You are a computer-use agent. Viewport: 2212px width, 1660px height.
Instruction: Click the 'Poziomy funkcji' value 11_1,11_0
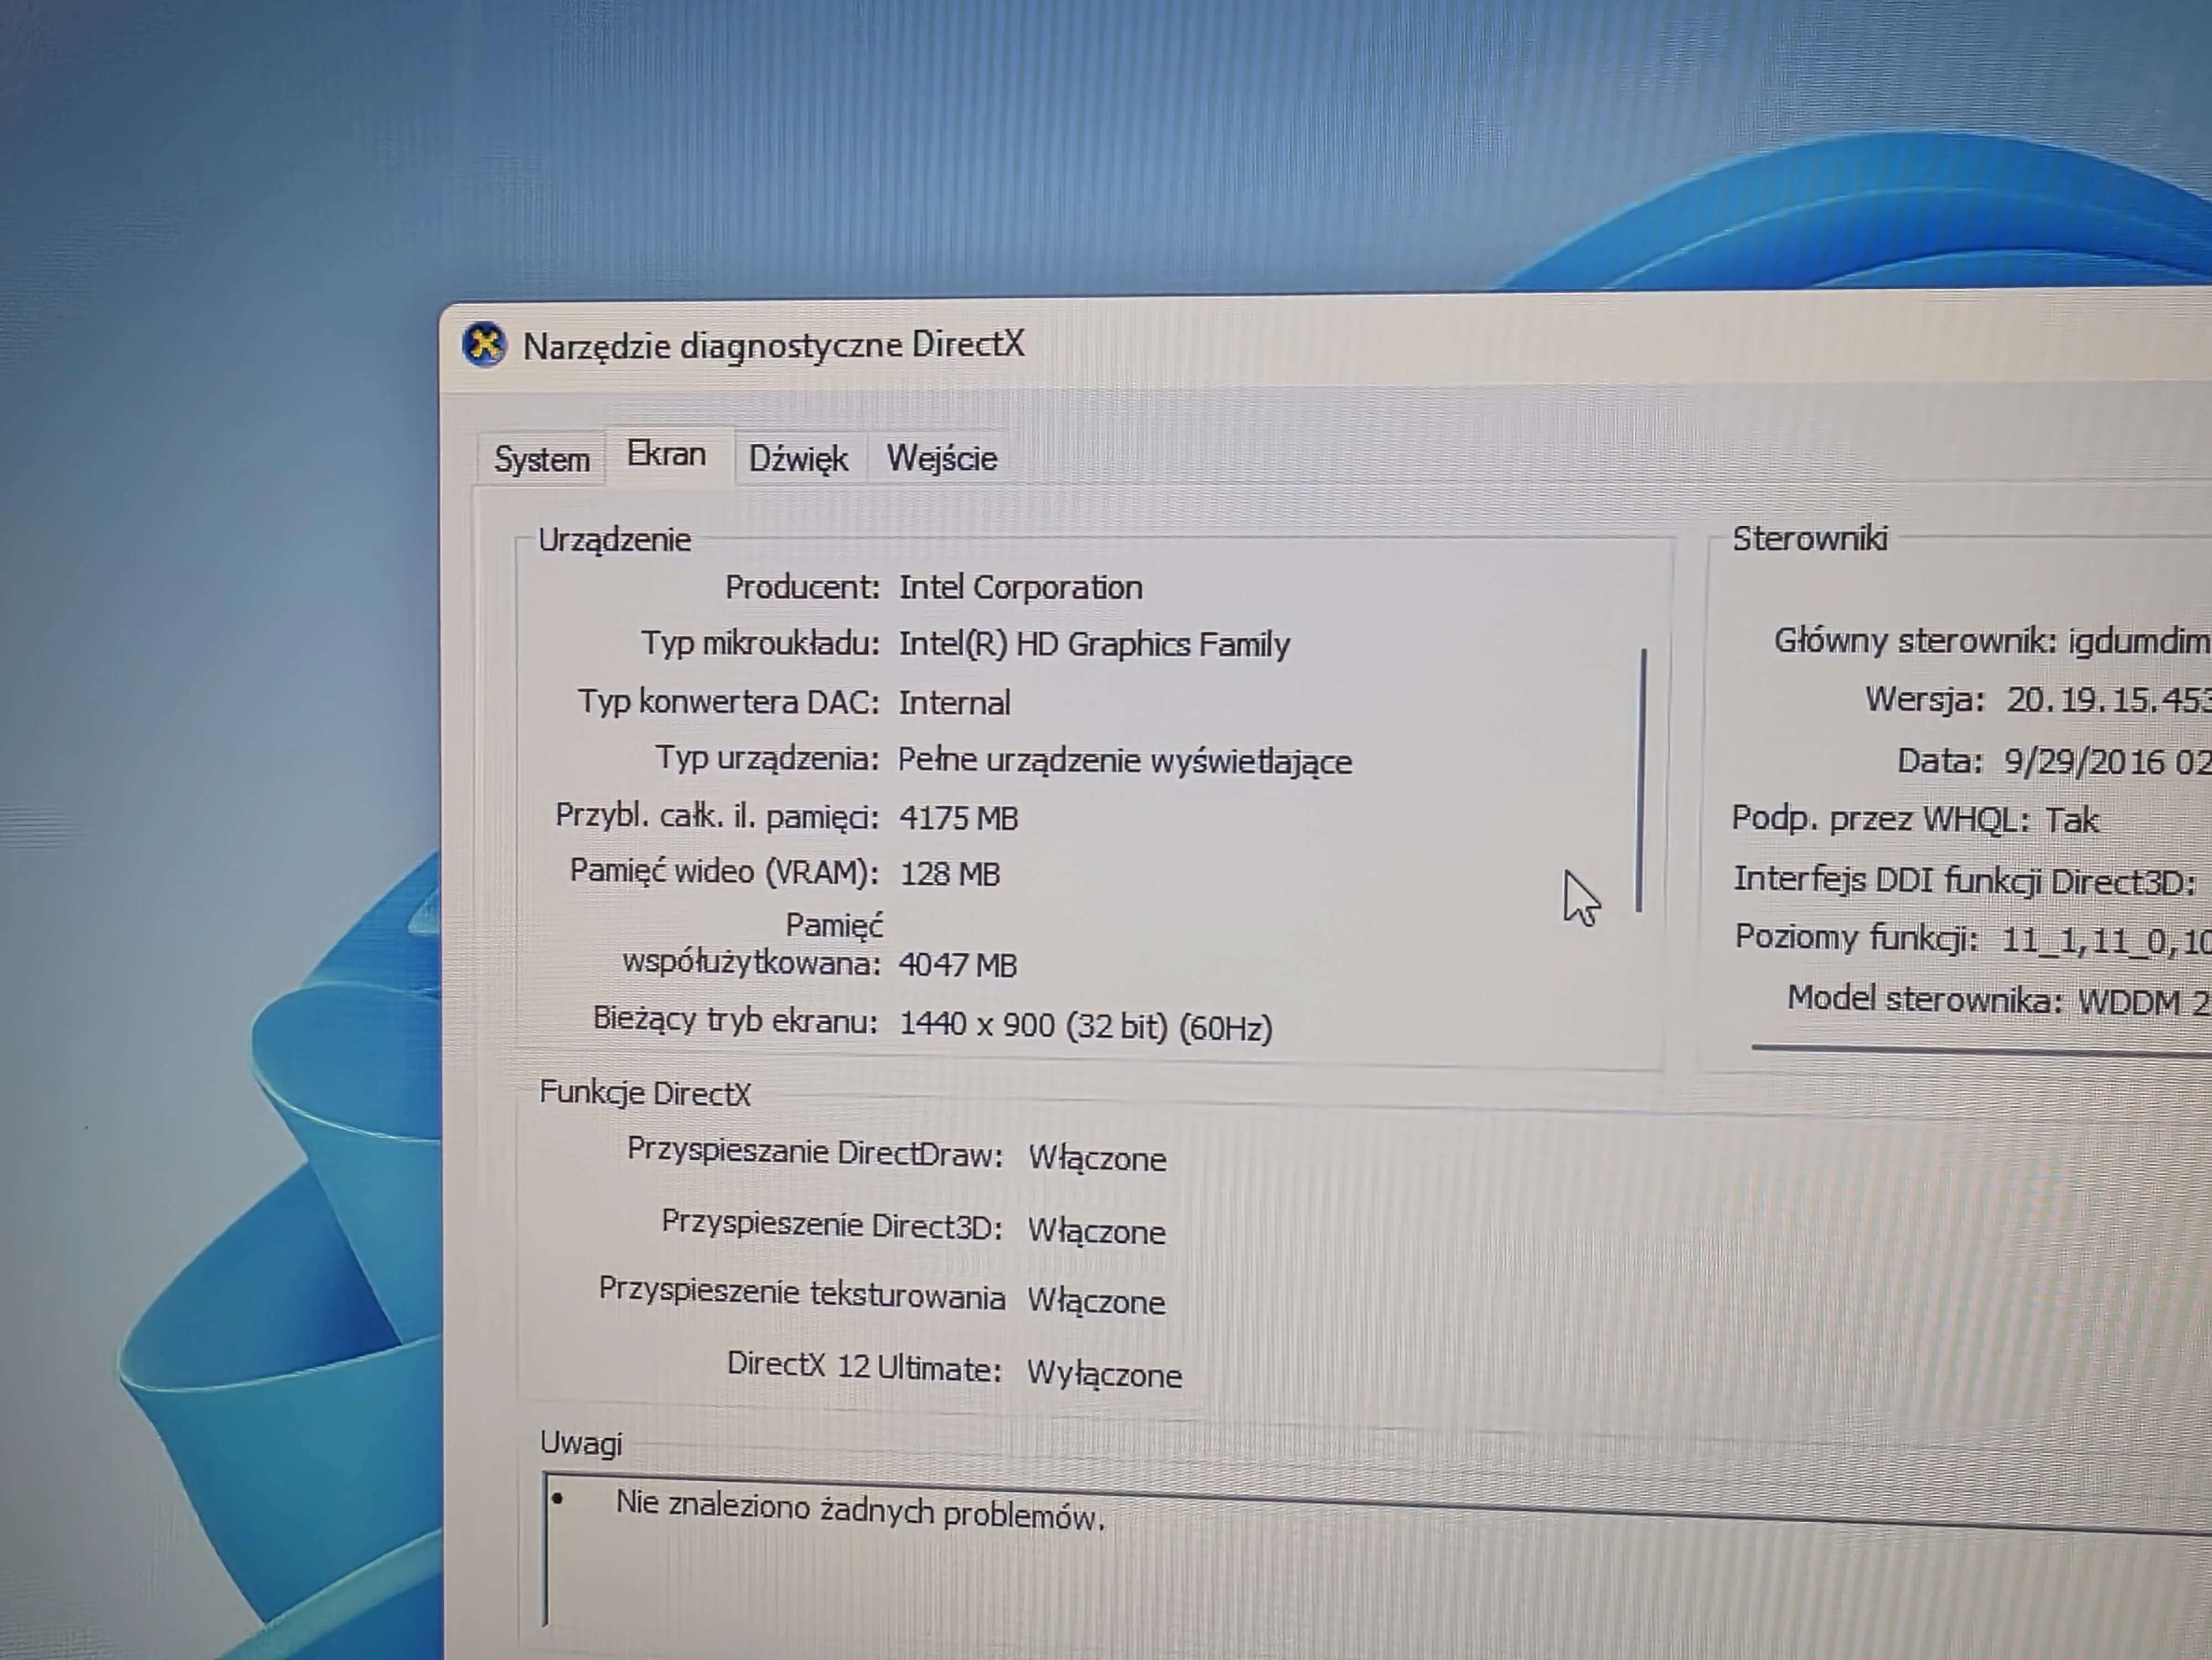tap(2107, 941)
